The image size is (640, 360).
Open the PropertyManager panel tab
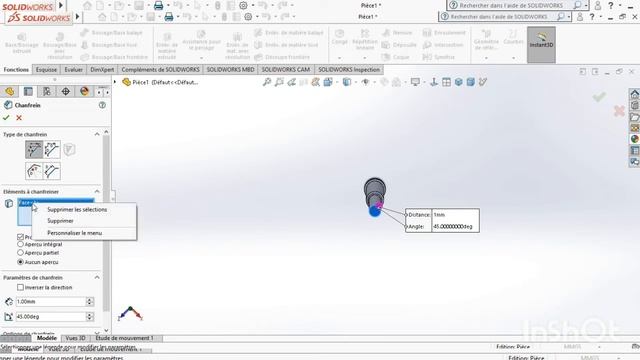click(x=28, y=91)
